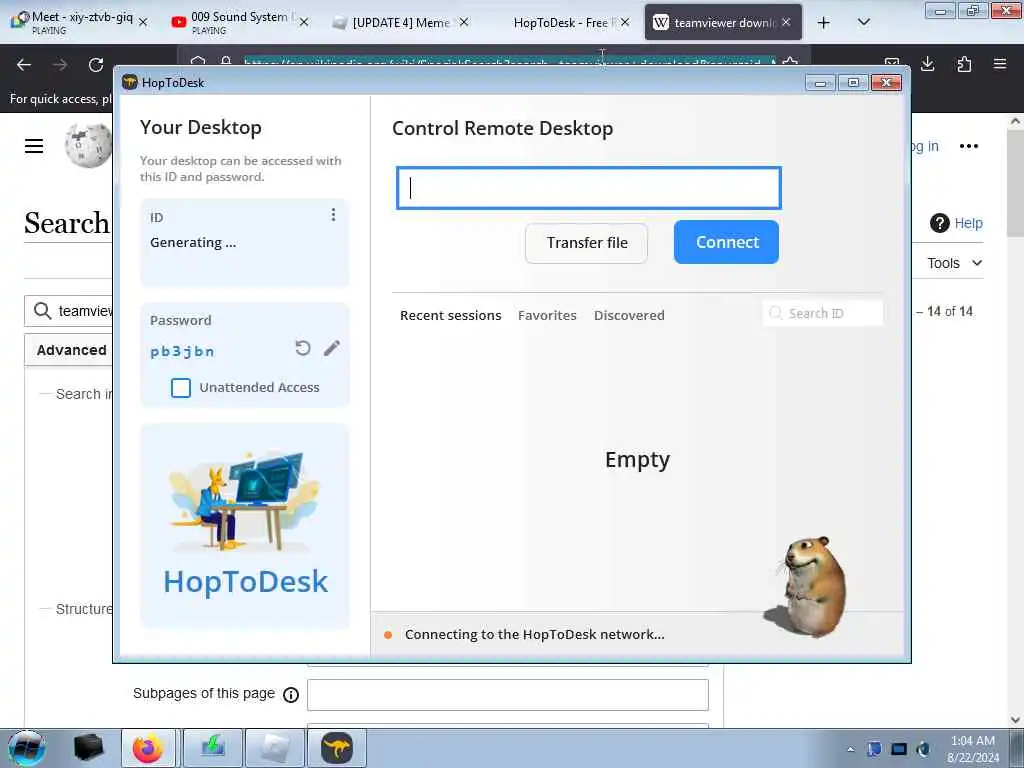Click the Transfer file button

(x=586, y=243)
